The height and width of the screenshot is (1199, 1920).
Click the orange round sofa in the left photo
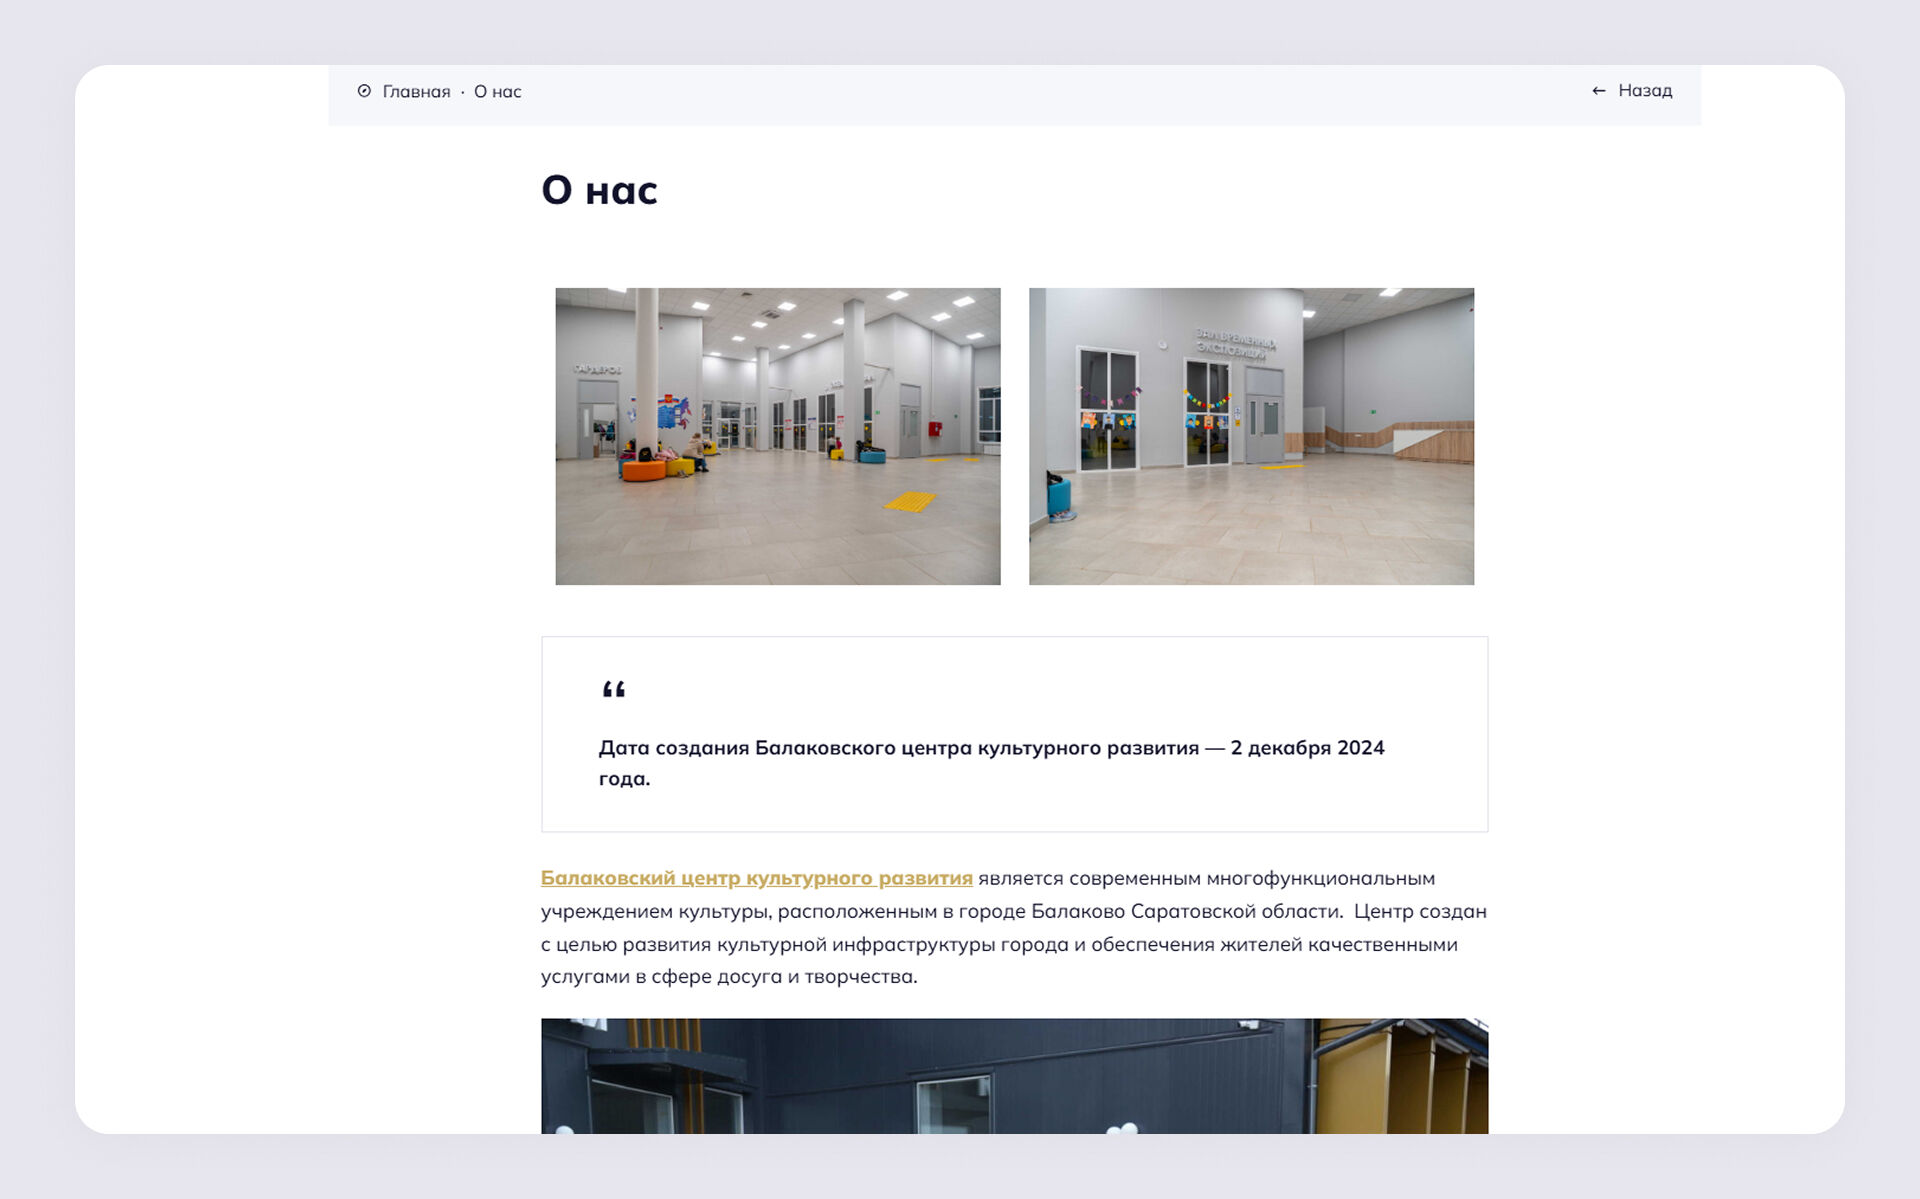[643, 470]
